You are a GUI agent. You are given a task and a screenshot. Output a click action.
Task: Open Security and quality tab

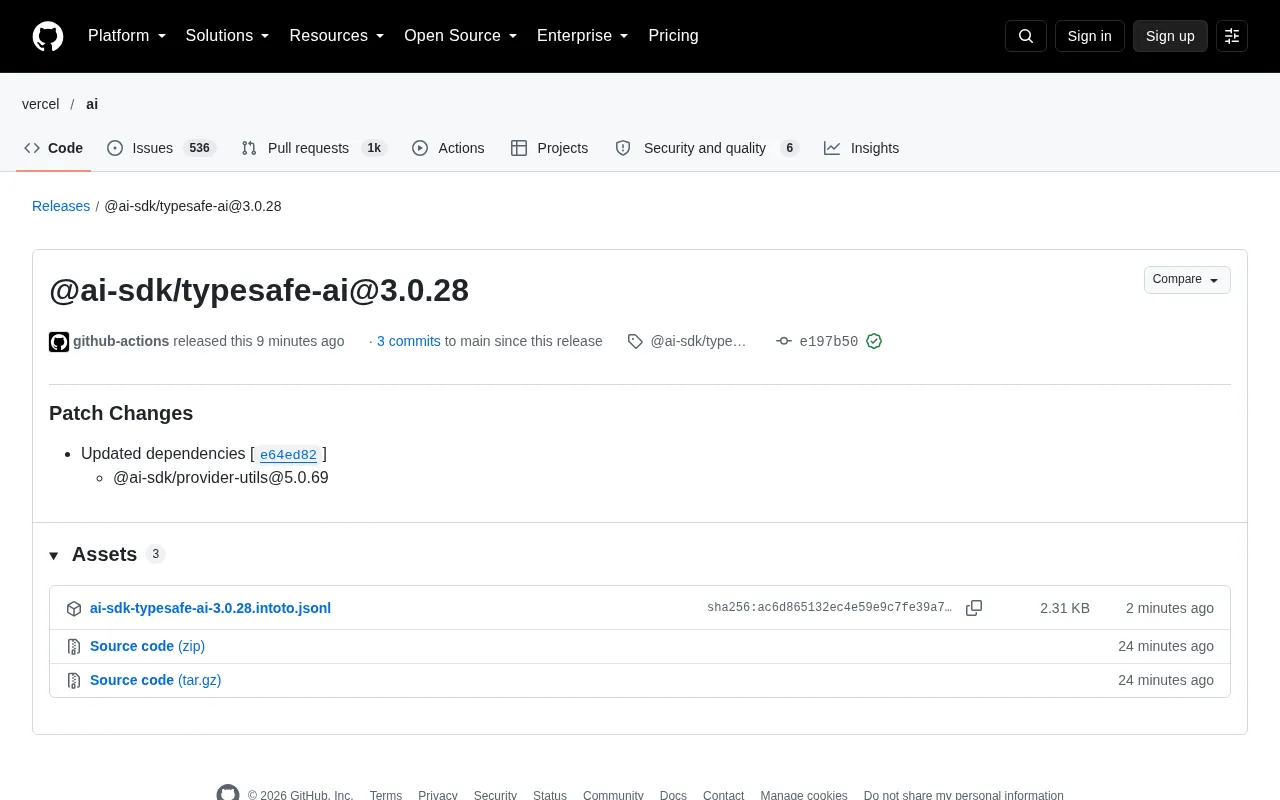[707, 148]
